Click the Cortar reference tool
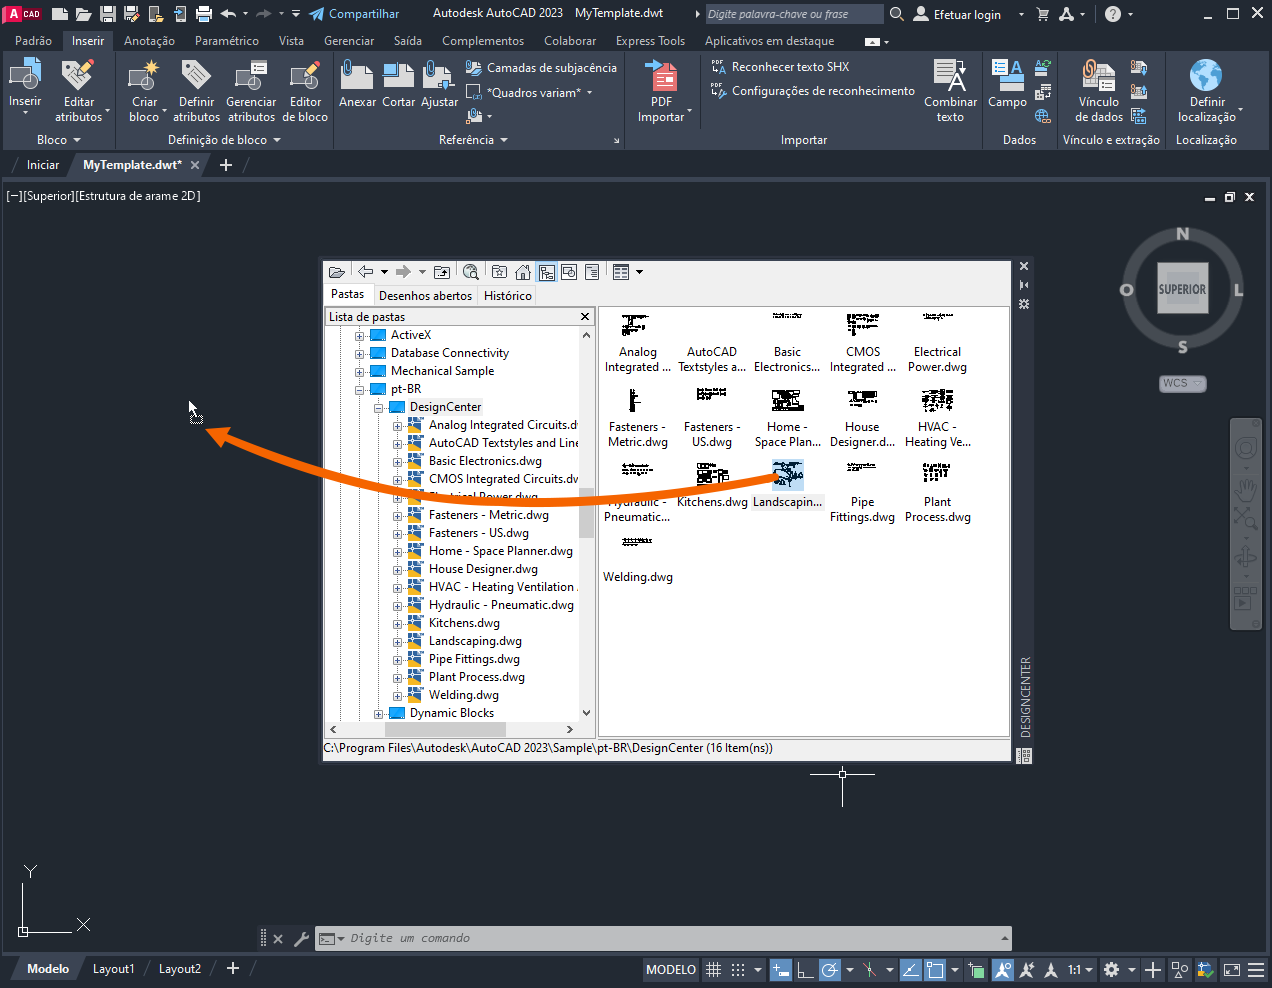The image size is (1272, 988). pos(398,84)
